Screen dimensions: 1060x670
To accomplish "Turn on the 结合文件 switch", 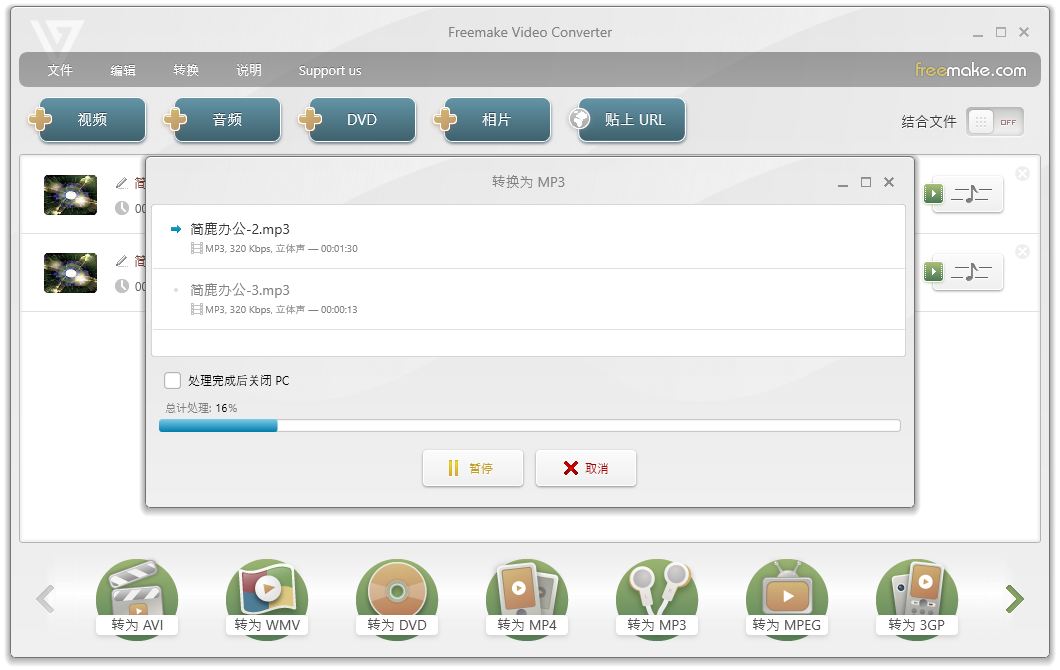I will click(x=994, y=121).
